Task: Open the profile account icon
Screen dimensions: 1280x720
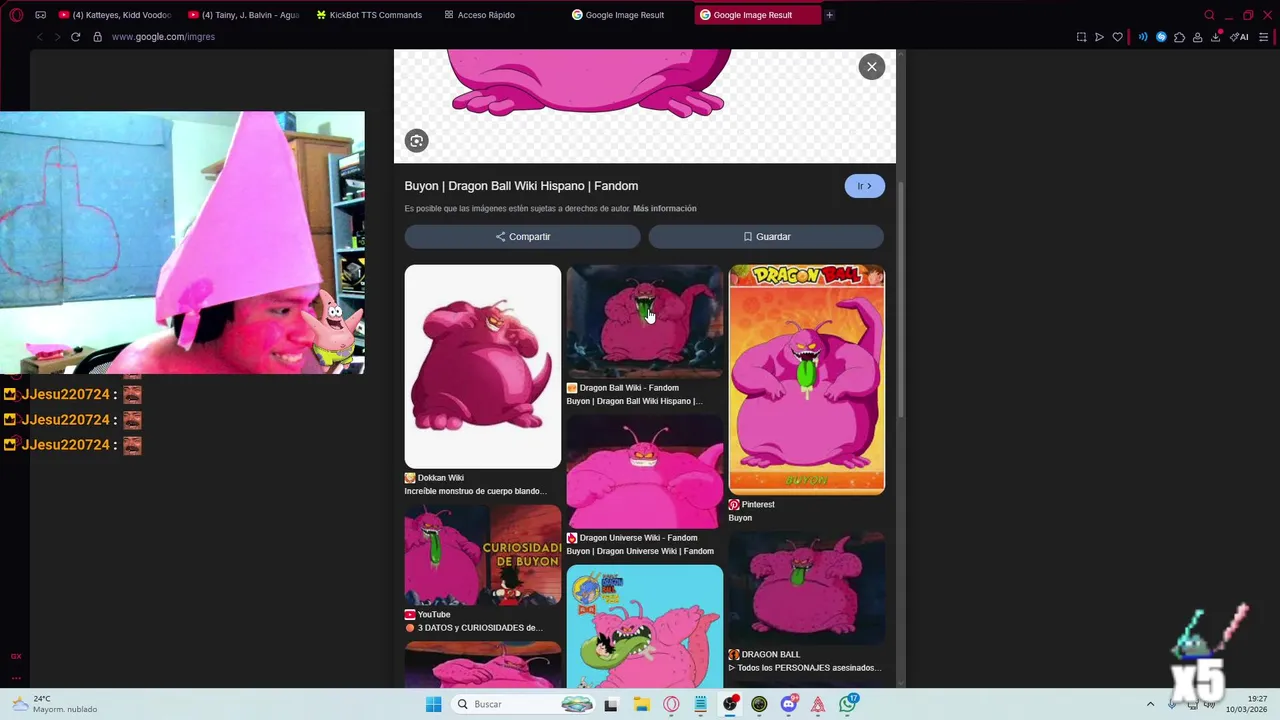Action: (1197, 37)
